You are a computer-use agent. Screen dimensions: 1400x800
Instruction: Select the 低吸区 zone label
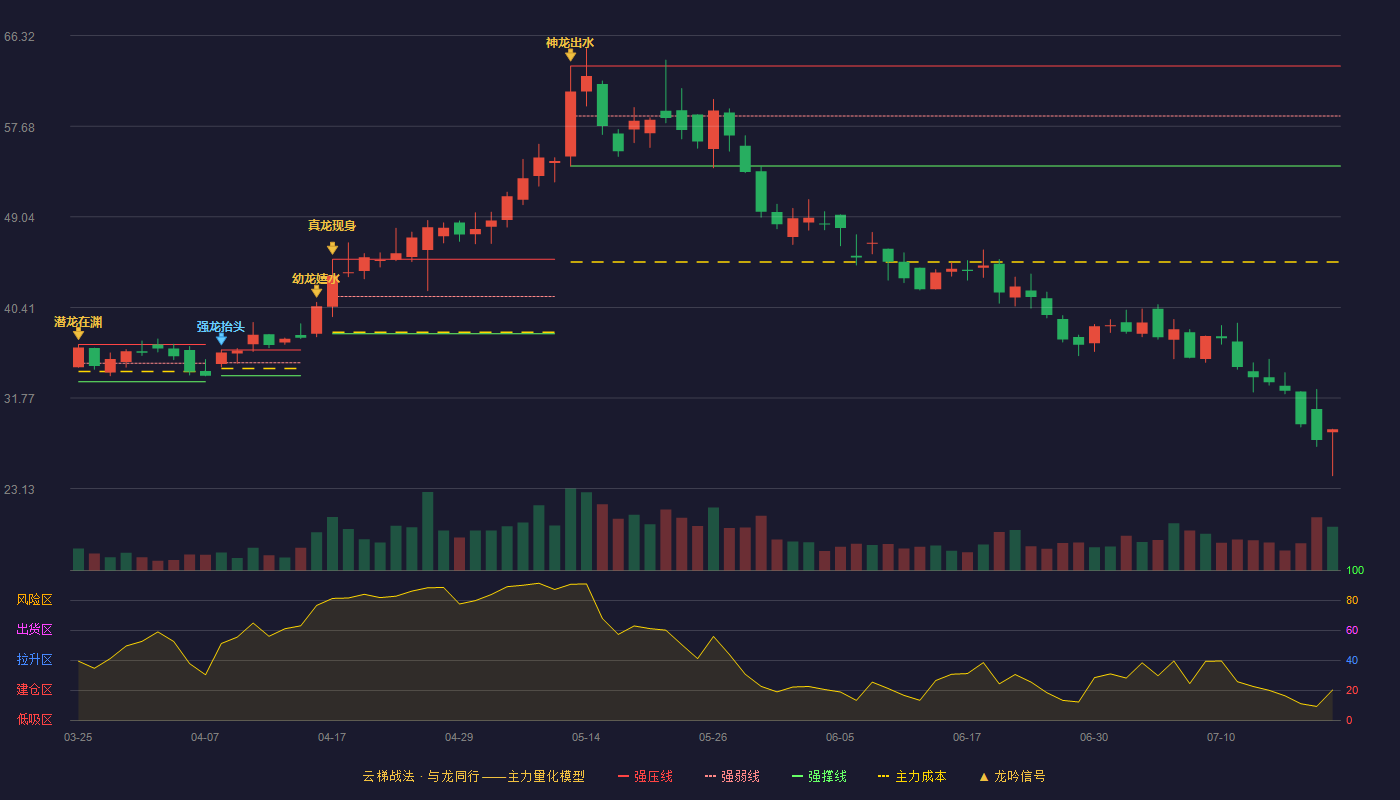point(34,718)
